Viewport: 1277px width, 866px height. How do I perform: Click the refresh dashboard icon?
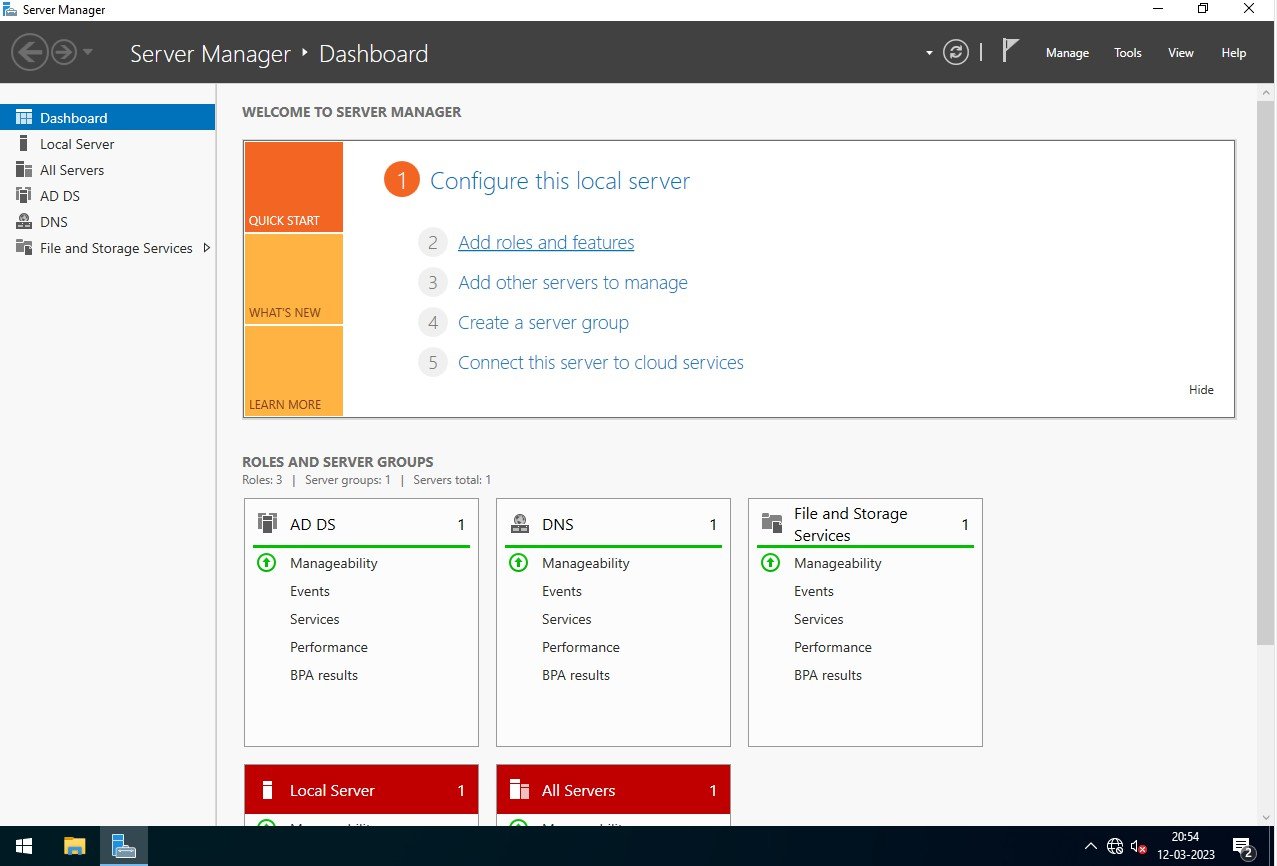(956, 52)
